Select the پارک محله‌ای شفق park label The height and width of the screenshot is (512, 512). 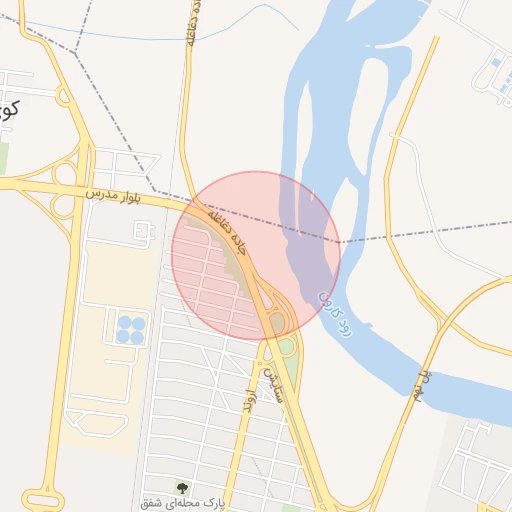coord(183,503)
